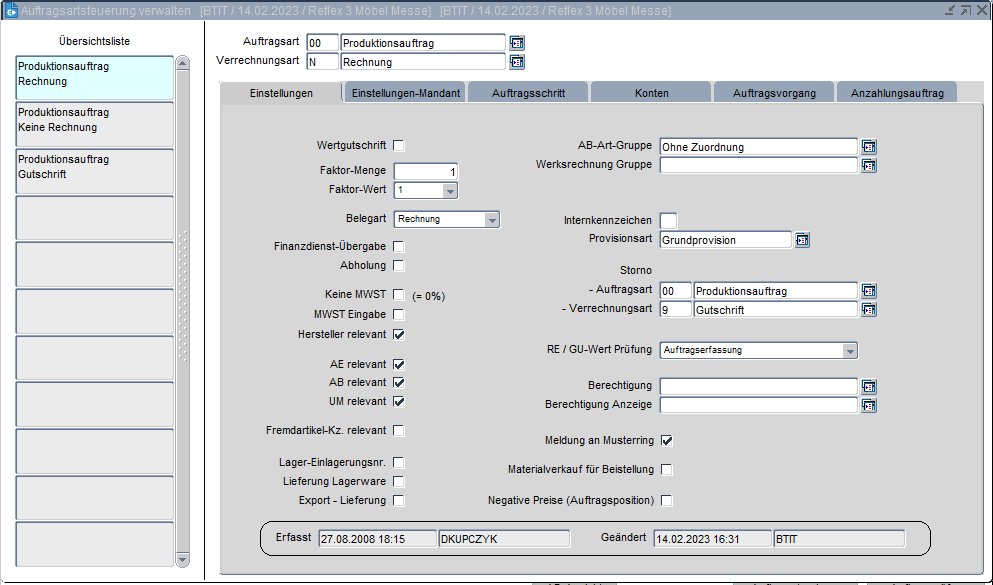The image size is (993, 585).
Task: Toggle Meldung an Musterring checkbox
Action: pyautogui.click(x=667, y=440)
